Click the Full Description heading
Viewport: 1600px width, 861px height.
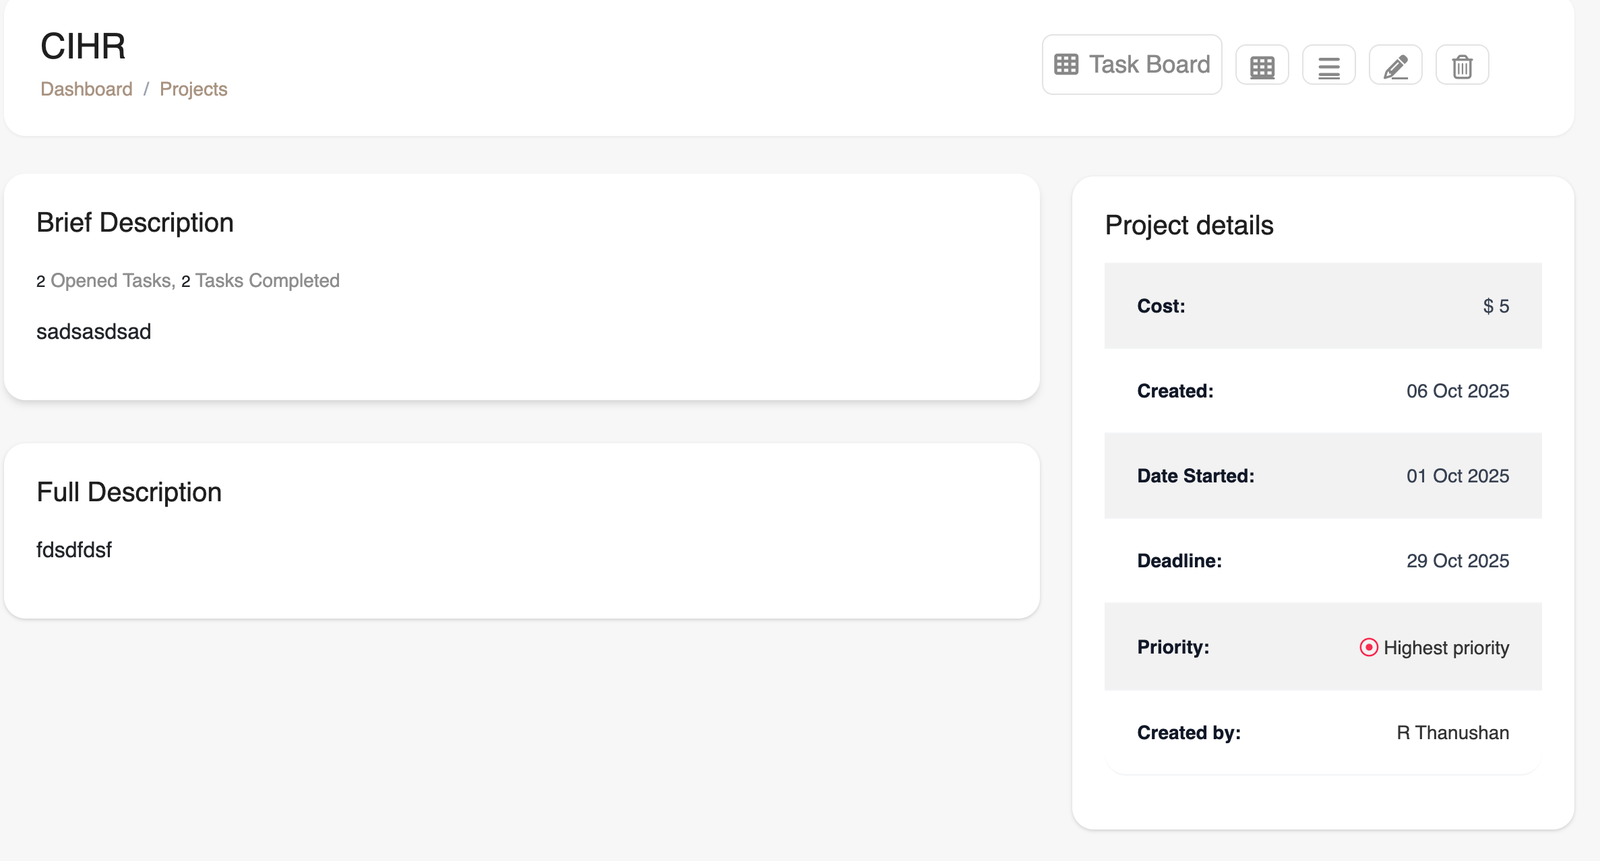(129, 491)
